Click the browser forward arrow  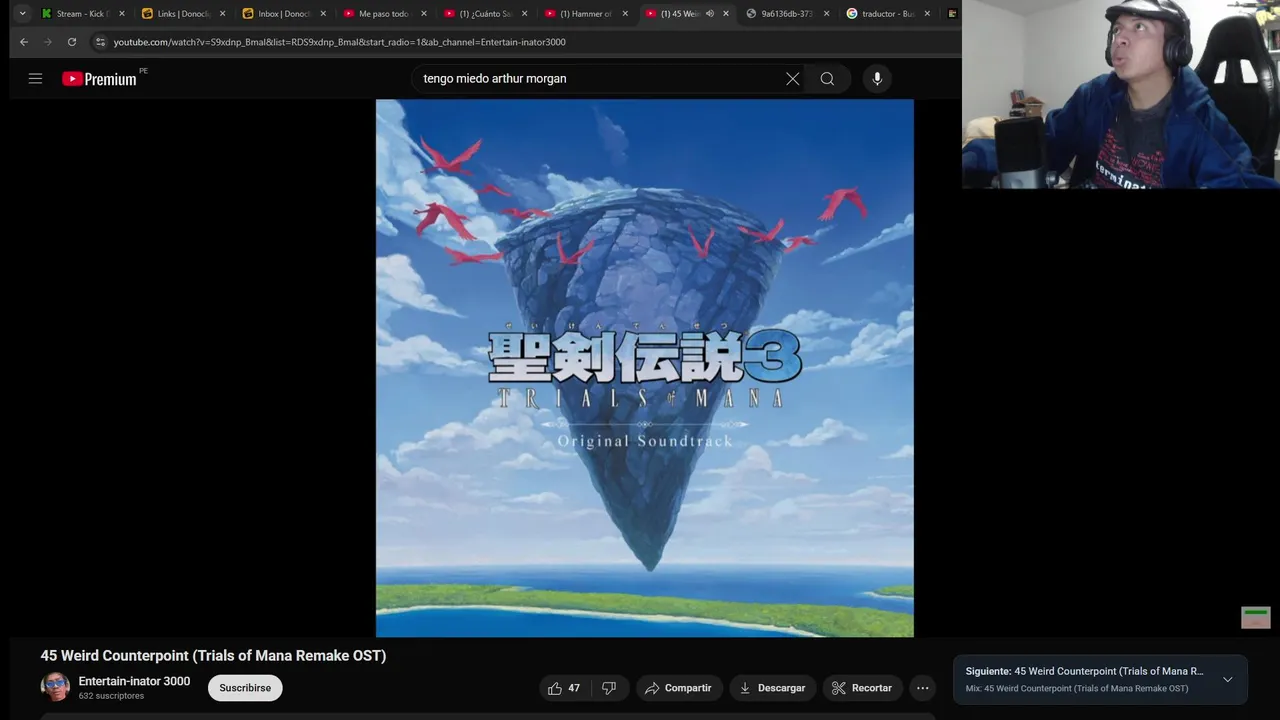click(x=48, y=42)
